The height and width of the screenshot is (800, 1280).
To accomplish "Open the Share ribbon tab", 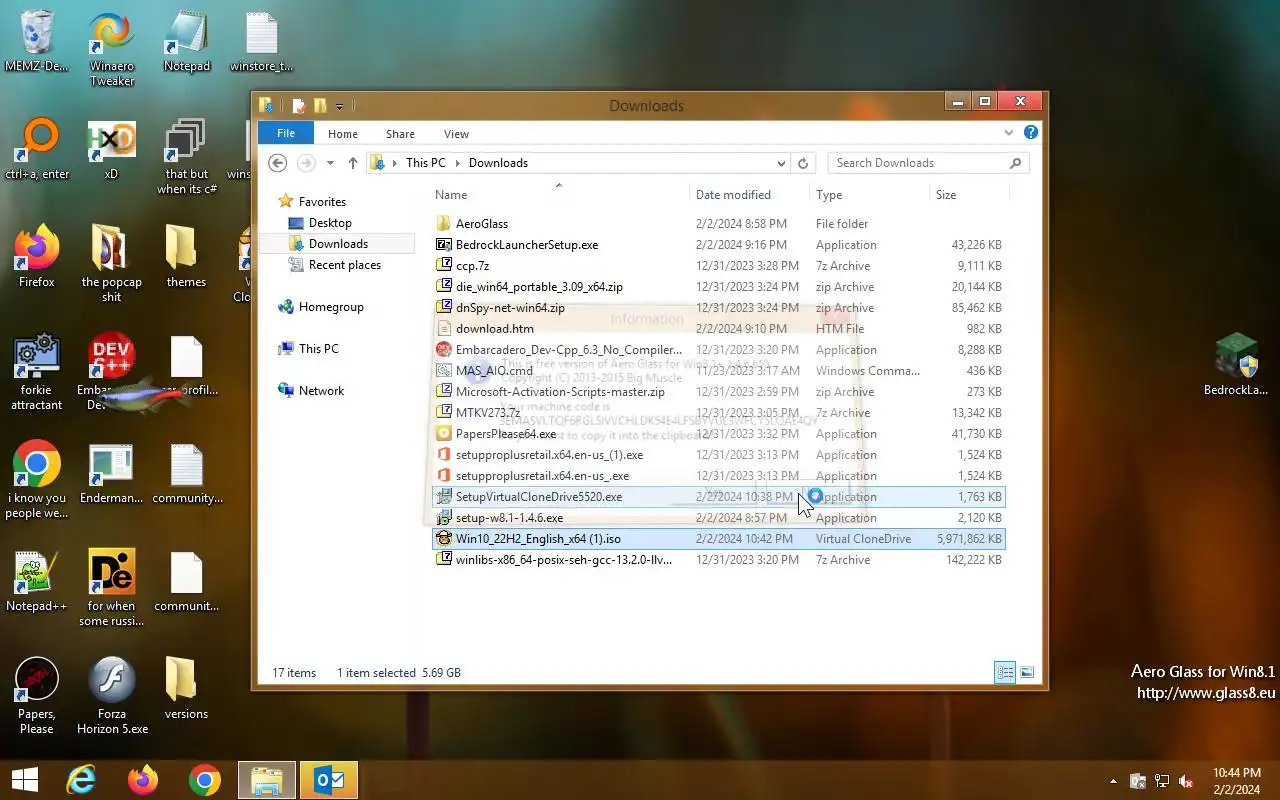I will pos(400,134).
